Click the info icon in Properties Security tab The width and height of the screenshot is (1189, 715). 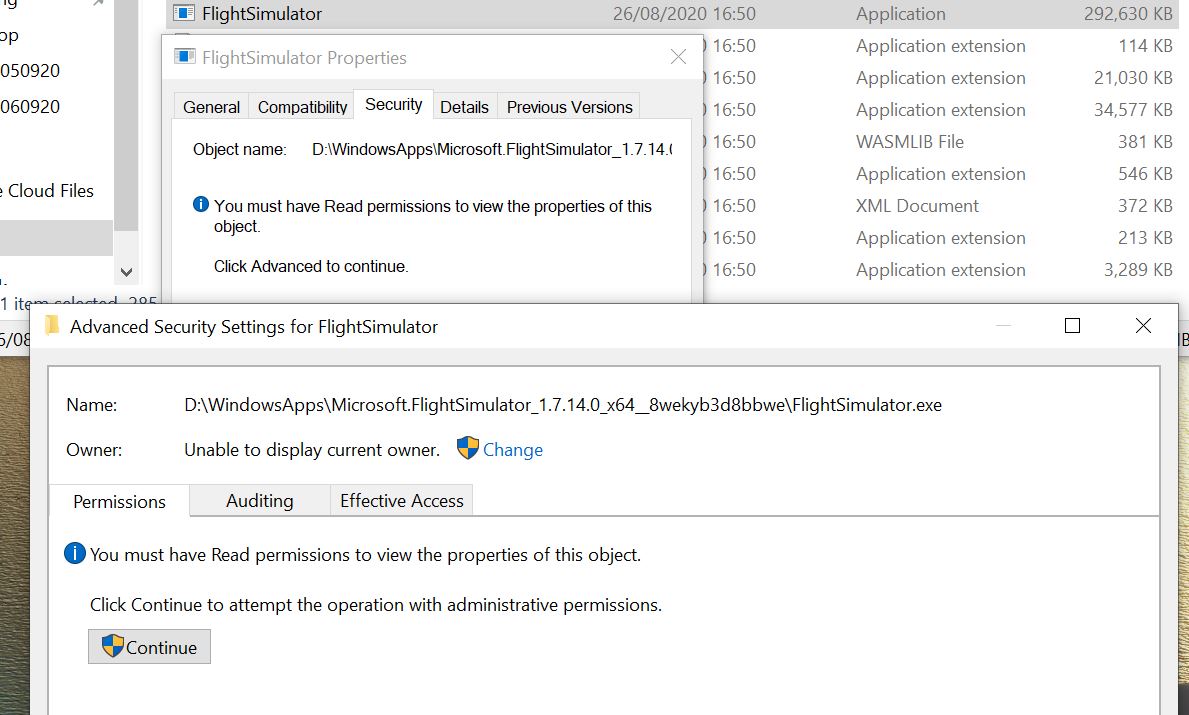point(201,206)
